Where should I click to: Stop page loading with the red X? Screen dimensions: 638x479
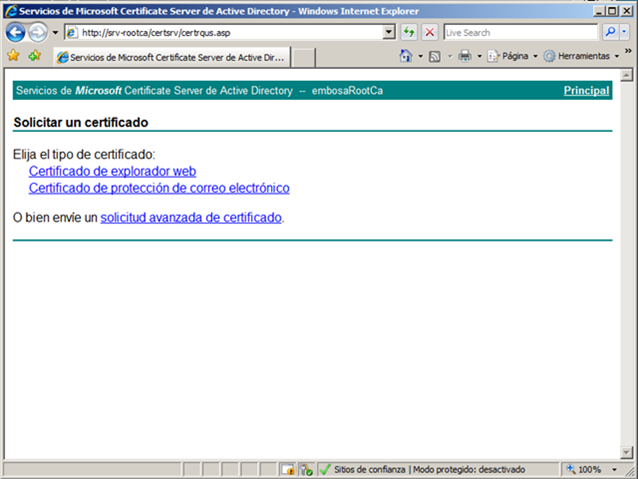tap(430, 32)
